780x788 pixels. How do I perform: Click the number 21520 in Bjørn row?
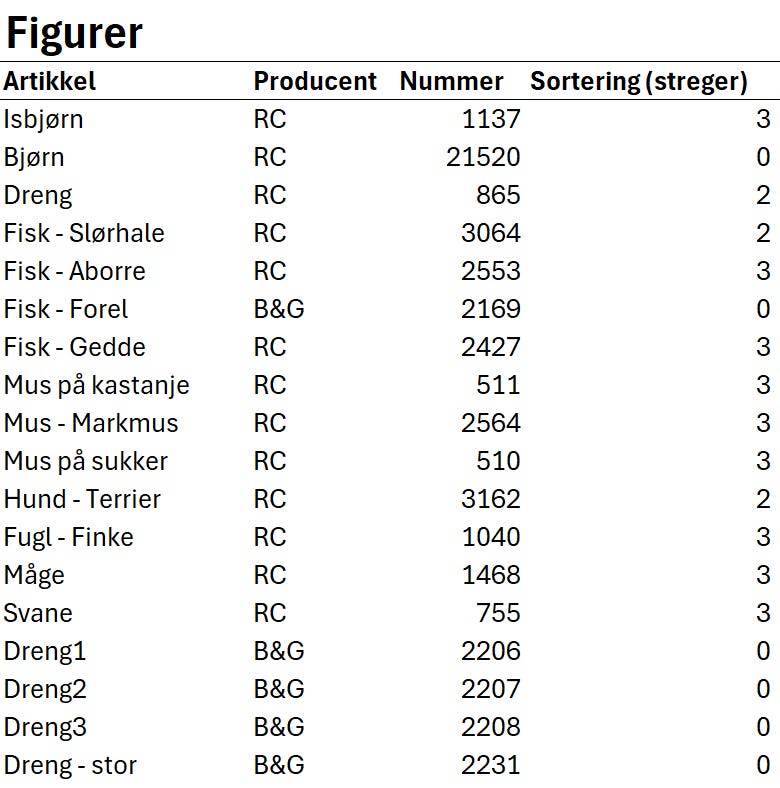tap(482, 157)
